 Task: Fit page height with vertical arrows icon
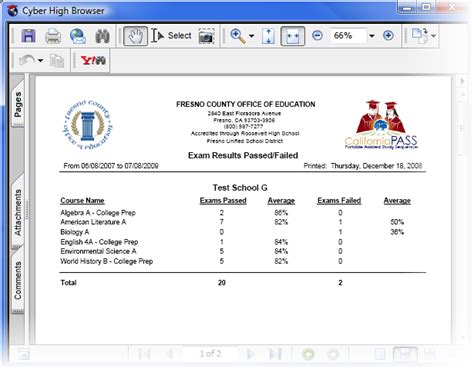pos(268,36)
